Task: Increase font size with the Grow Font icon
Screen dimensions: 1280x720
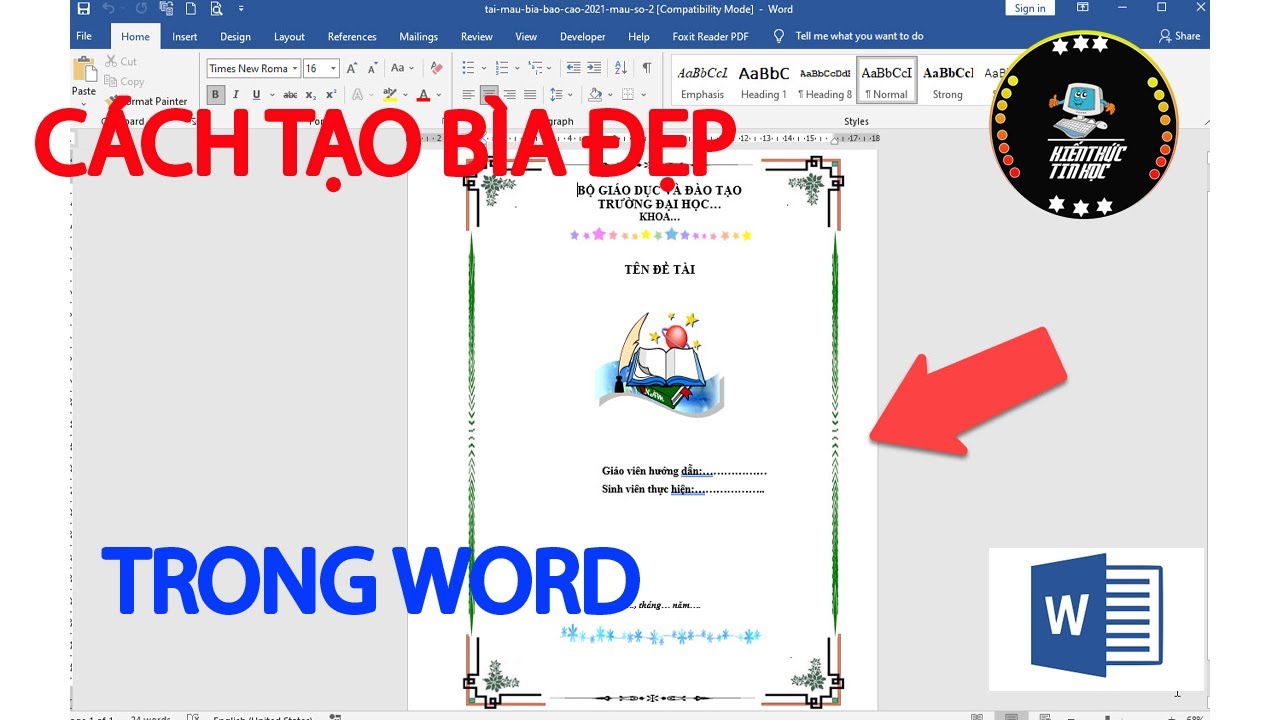Action: click(x=352, y=68)
